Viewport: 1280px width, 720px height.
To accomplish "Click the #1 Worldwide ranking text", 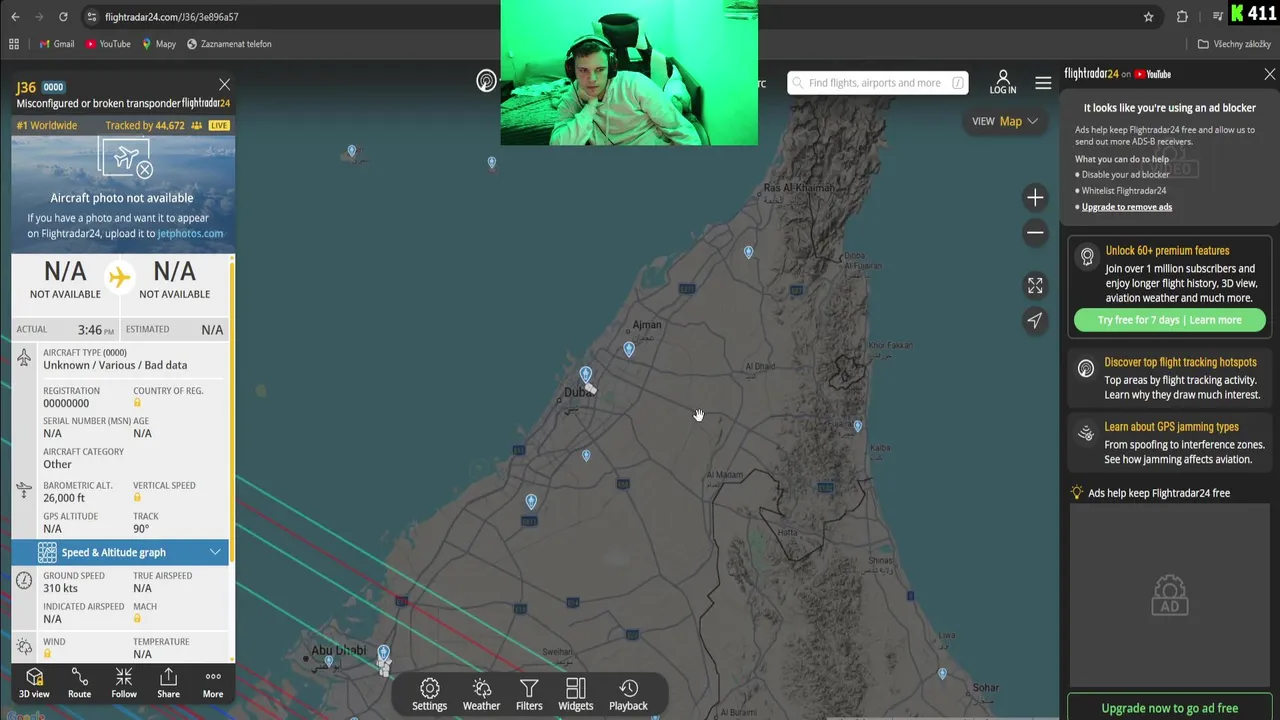I will coord(47,126).
